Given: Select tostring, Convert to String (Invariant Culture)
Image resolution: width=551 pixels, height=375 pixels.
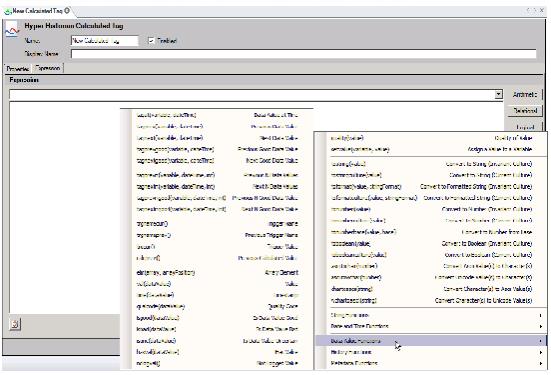Looking at the screenshot, I should 431,164.
